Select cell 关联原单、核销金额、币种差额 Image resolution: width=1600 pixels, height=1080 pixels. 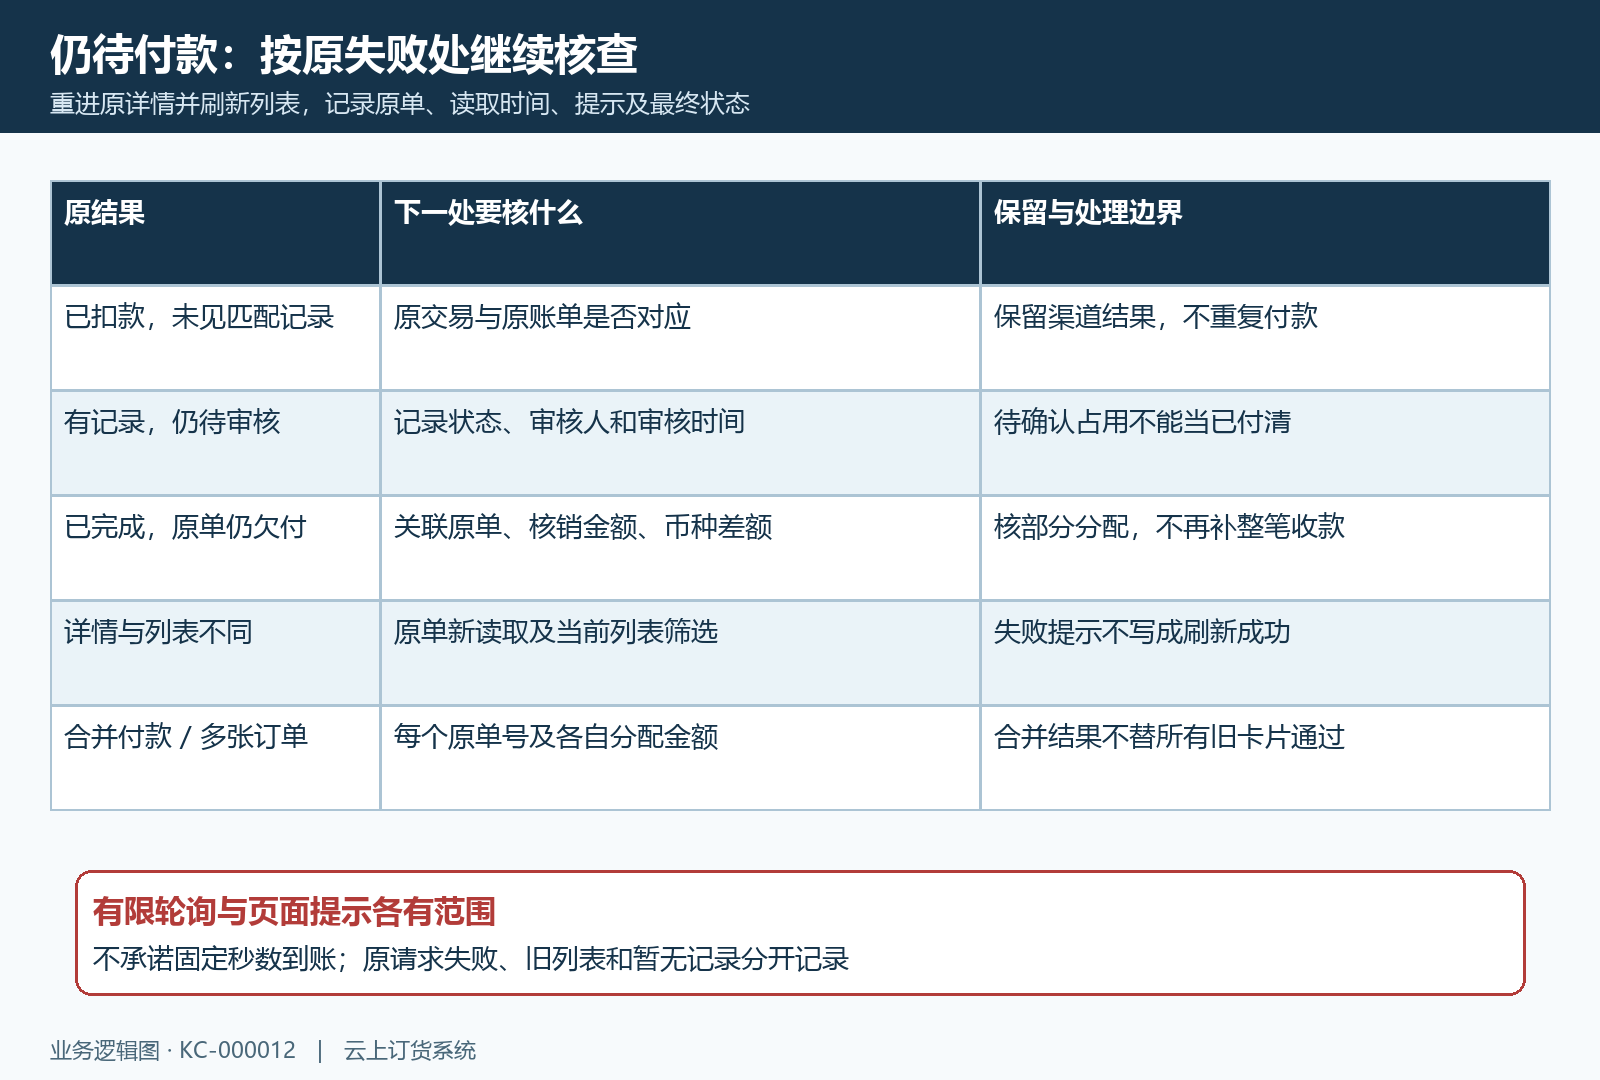tap(680, 548)
